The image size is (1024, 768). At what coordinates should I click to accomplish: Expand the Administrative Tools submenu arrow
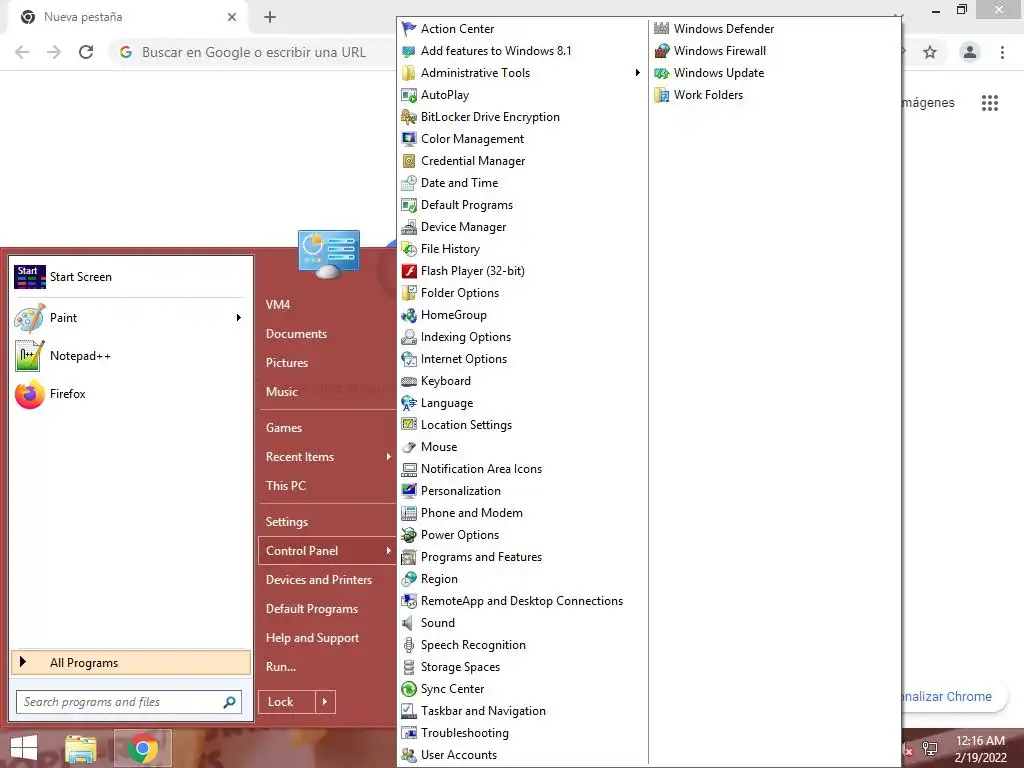pyautogui.click(x=637, y=72)
